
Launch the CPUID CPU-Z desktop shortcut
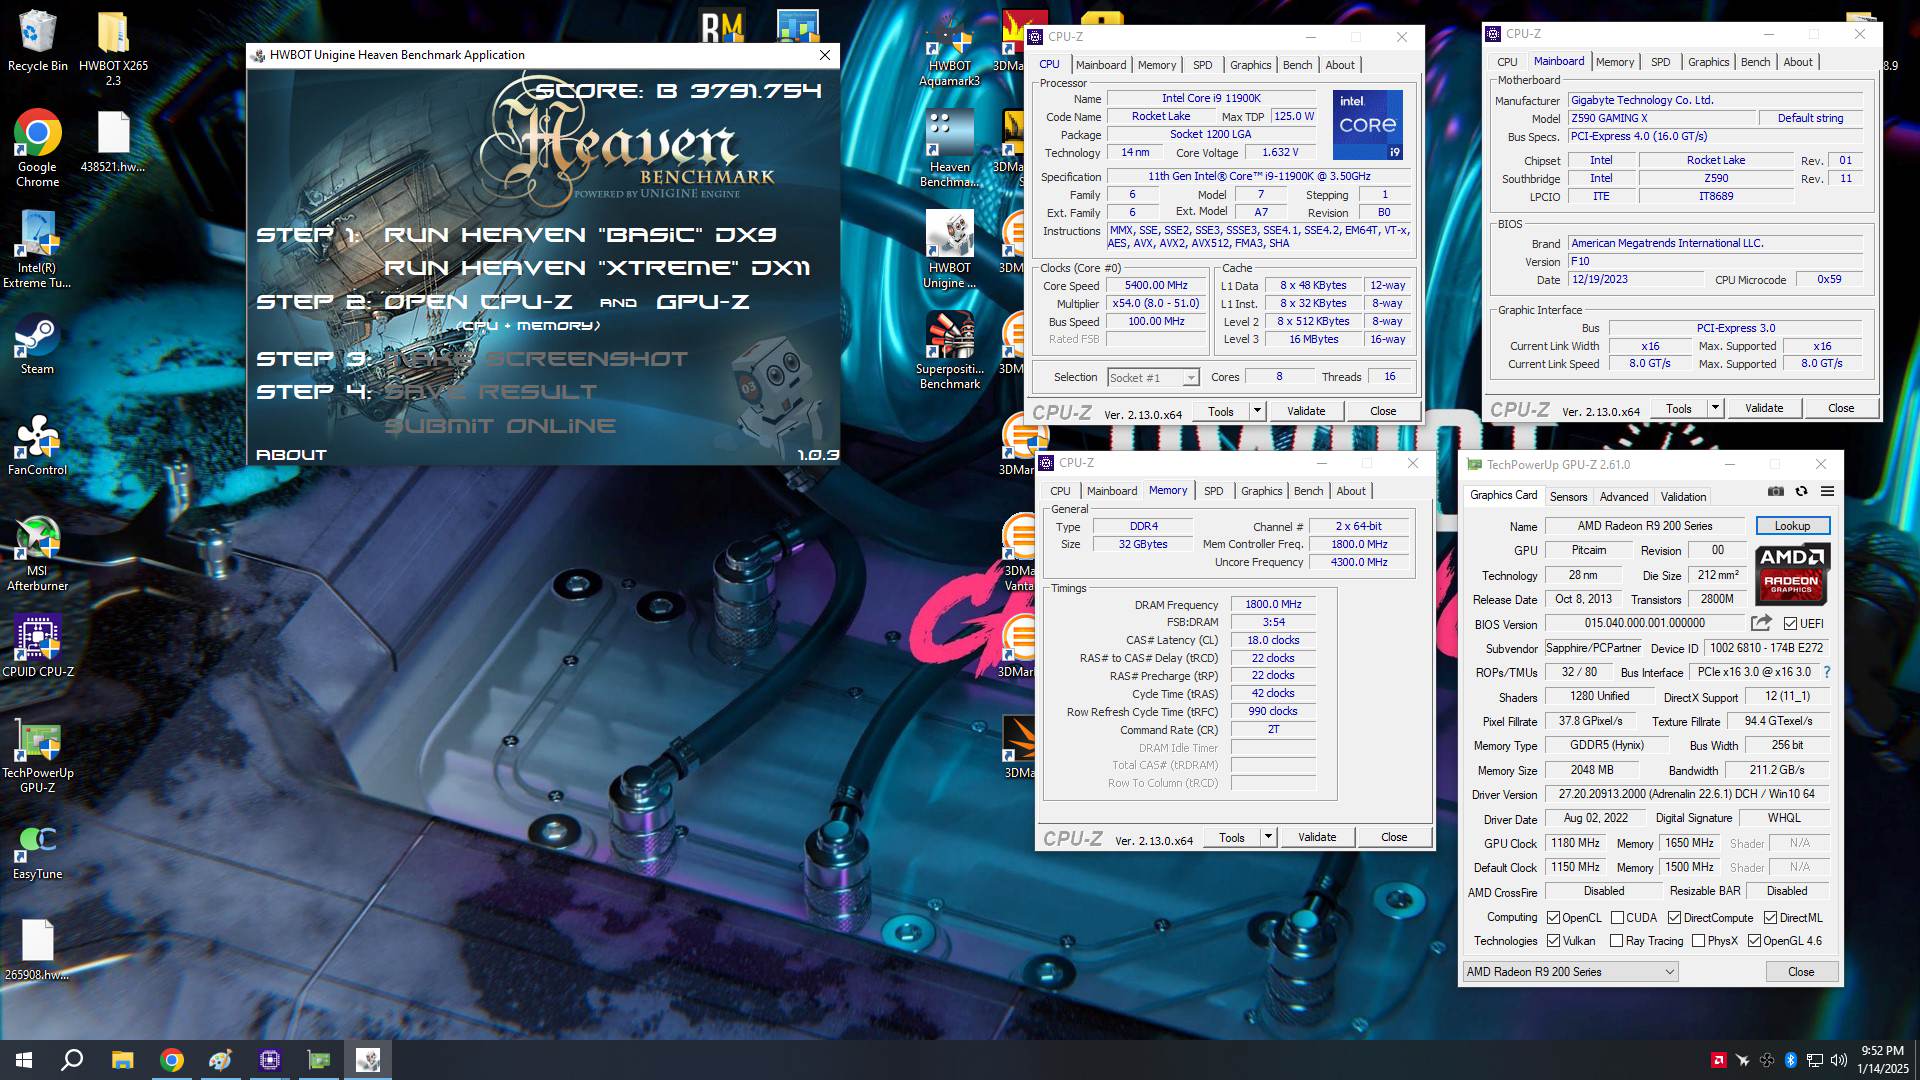(37, 647)
